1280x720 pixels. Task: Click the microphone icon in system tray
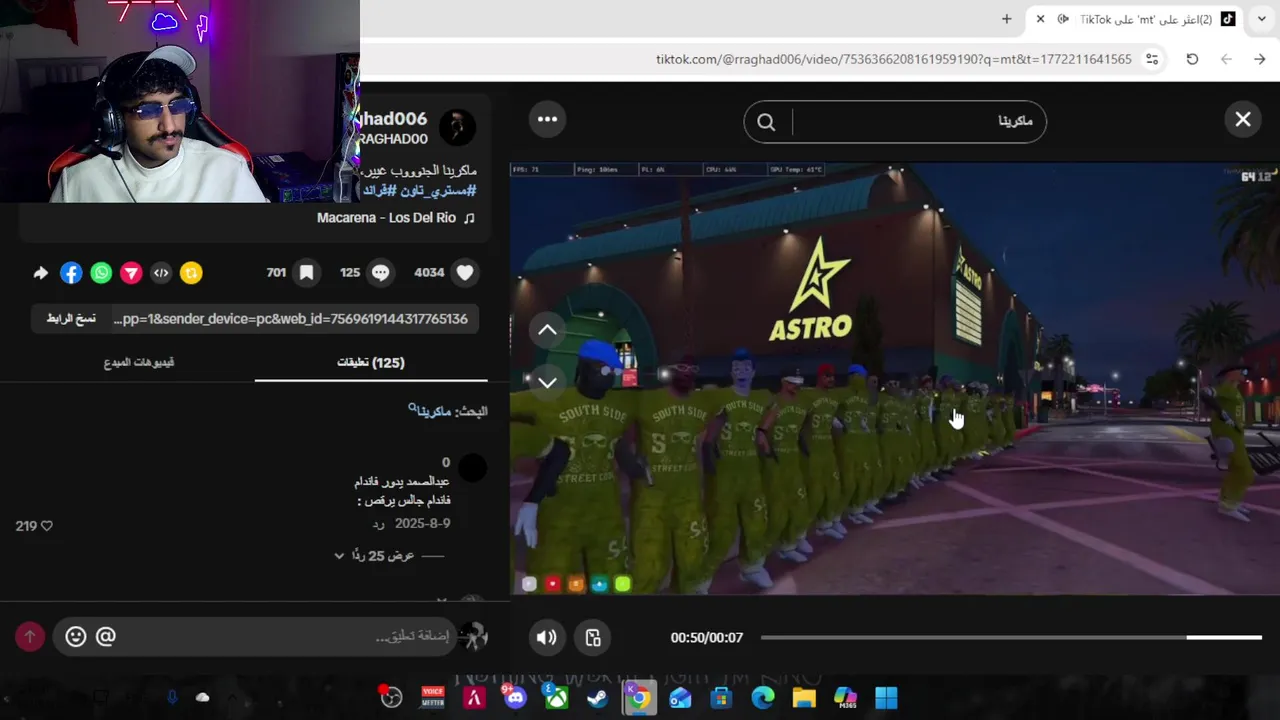click(172, 697)
